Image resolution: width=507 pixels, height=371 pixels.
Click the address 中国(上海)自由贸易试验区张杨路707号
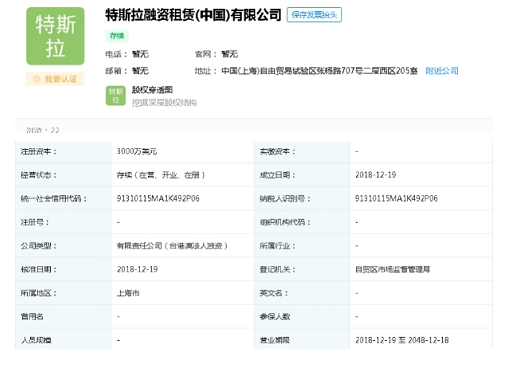pyautogui.click(x=319, y=71)
